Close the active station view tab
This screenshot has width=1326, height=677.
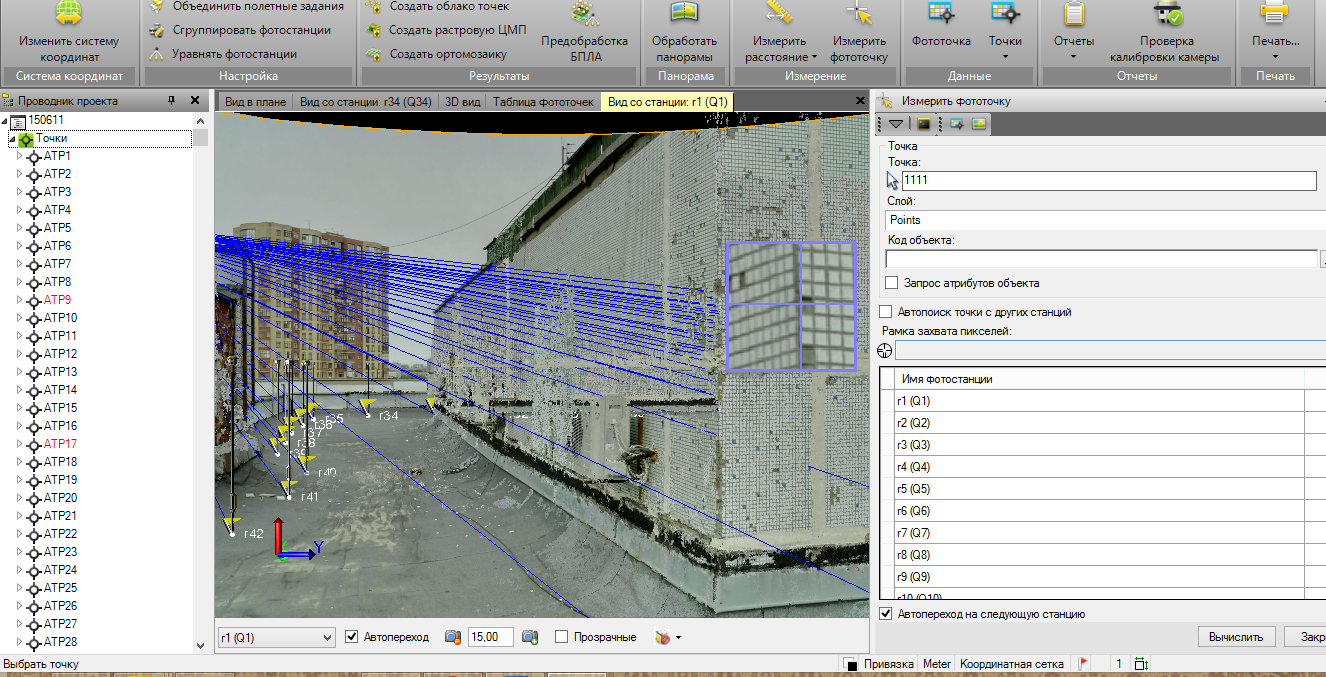click(x=861, y=101)
